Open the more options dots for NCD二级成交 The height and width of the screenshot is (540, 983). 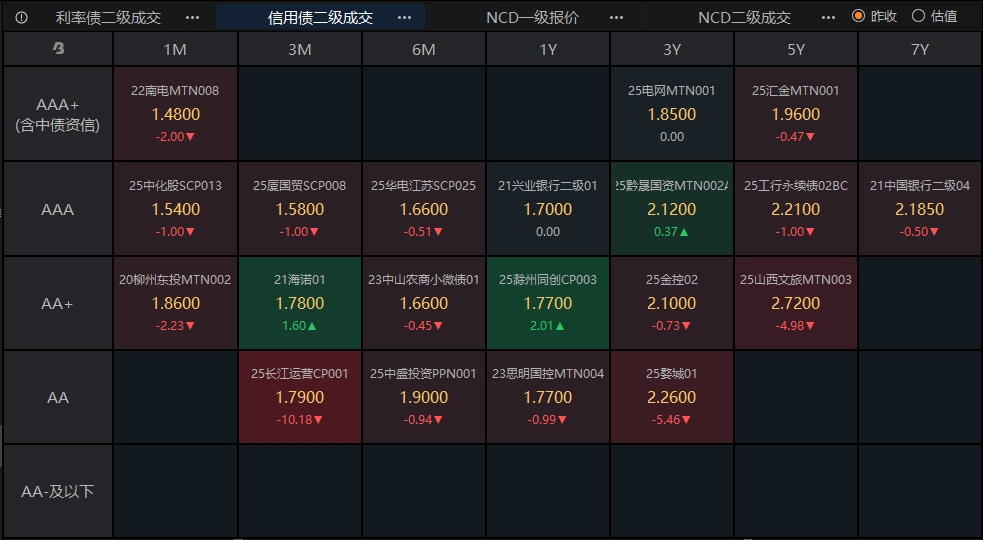tap(828, 17)
